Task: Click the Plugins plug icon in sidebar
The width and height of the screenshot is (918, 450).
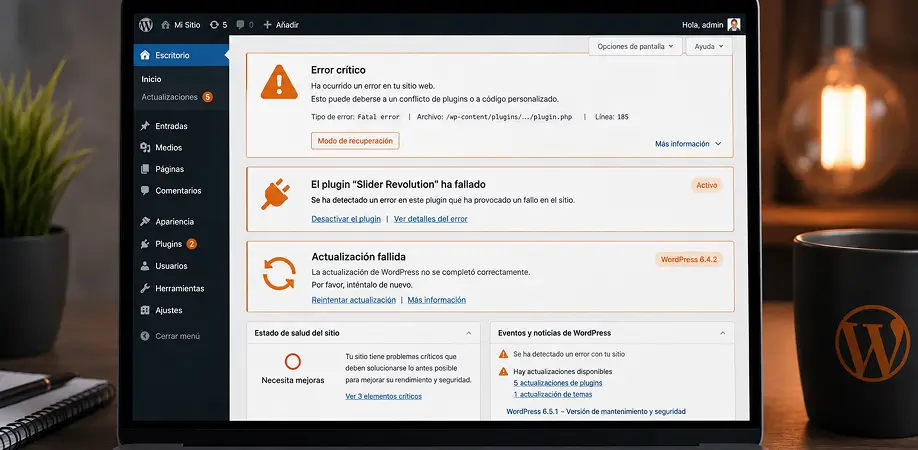Action: click(145, 244)
